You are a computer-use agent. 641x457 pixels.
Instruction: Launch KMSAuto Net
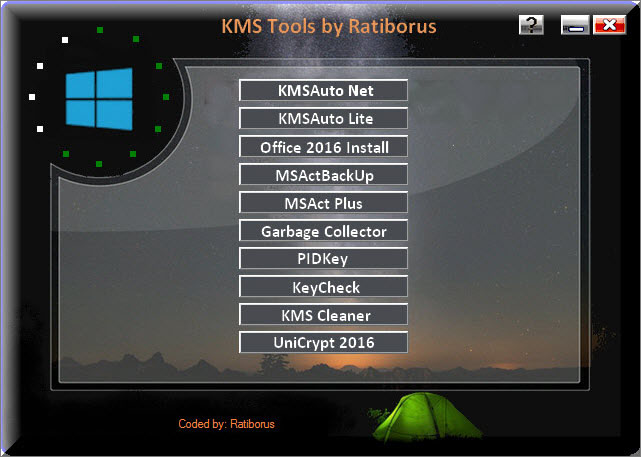pyautogui.click(x=323, y=90)
